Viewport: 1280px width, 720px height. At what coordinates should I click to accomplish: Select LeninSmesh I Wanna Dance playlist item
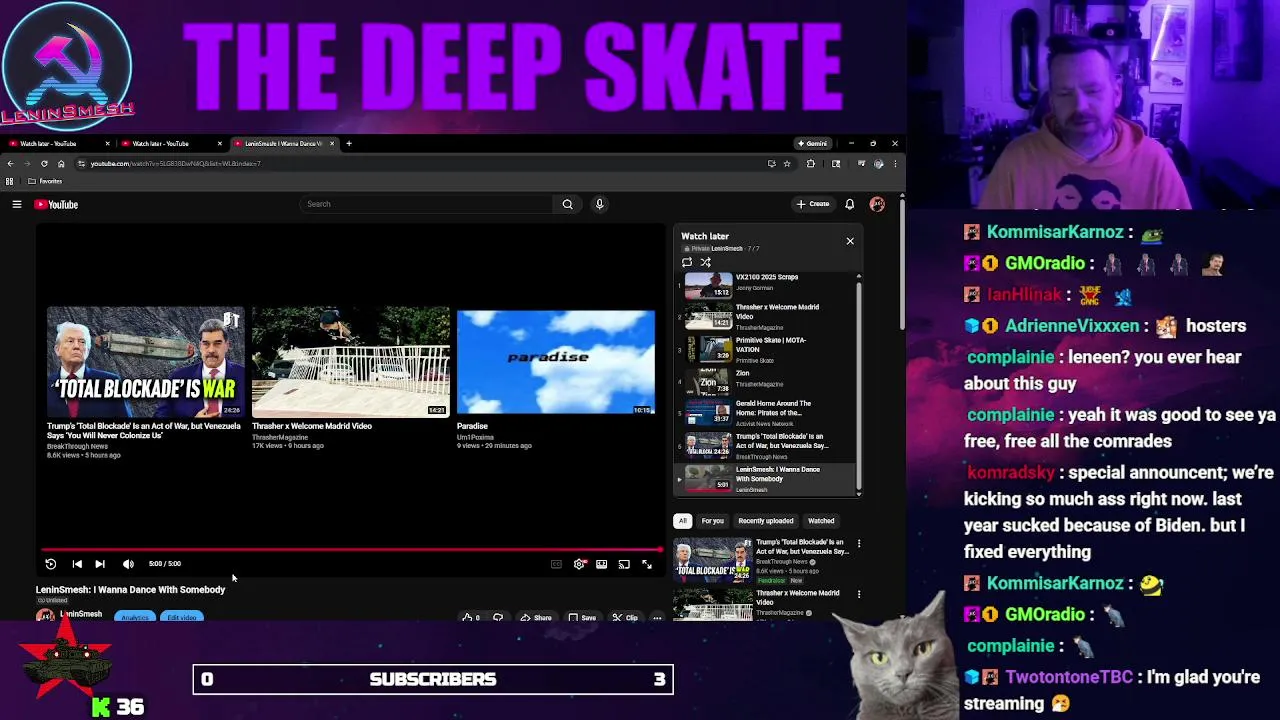pos(765,479)
